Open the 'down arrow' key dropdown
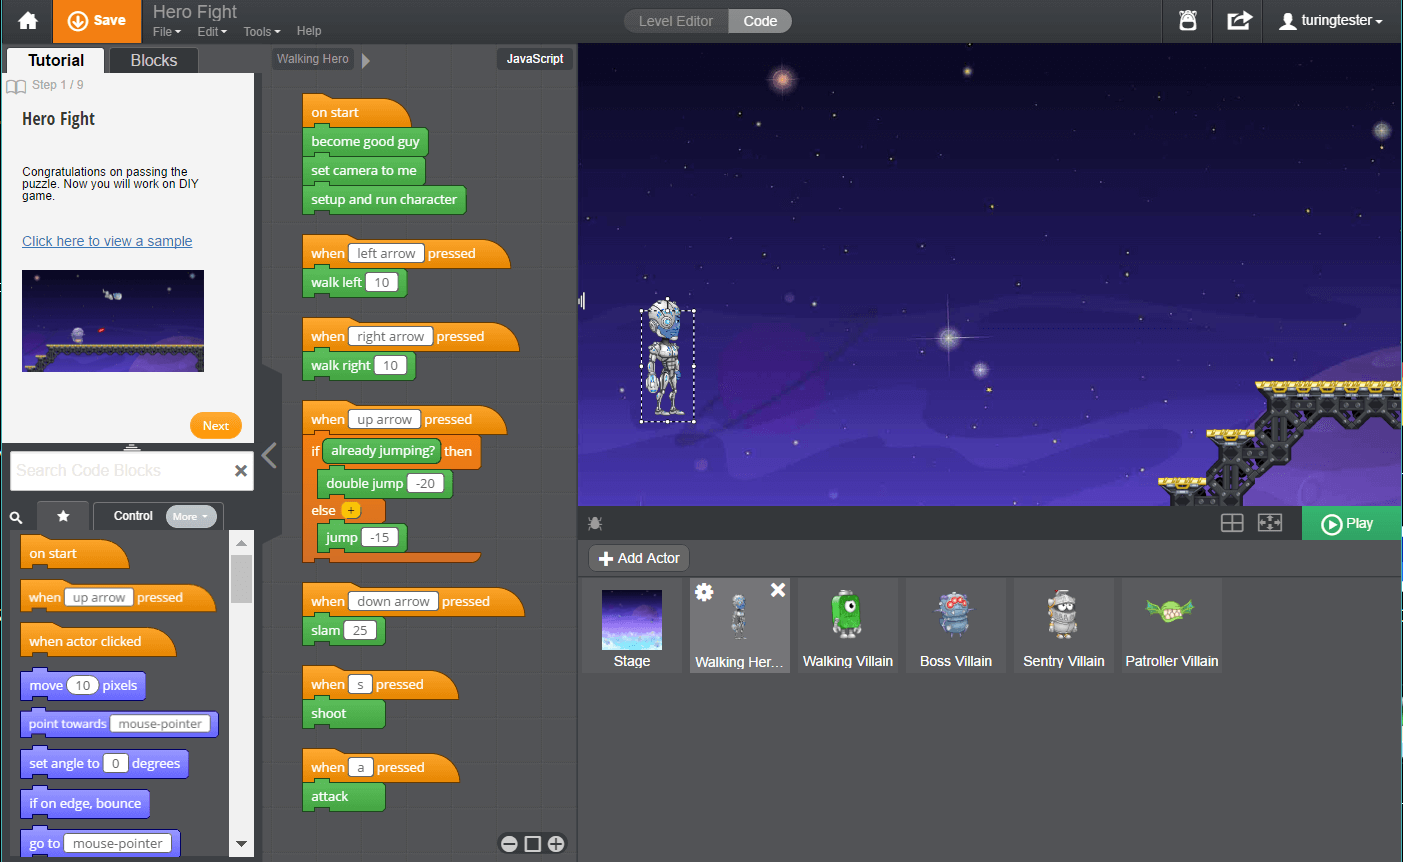Image resolution: width=1403 pixels, height=862 pixels. tap(393, 602)
